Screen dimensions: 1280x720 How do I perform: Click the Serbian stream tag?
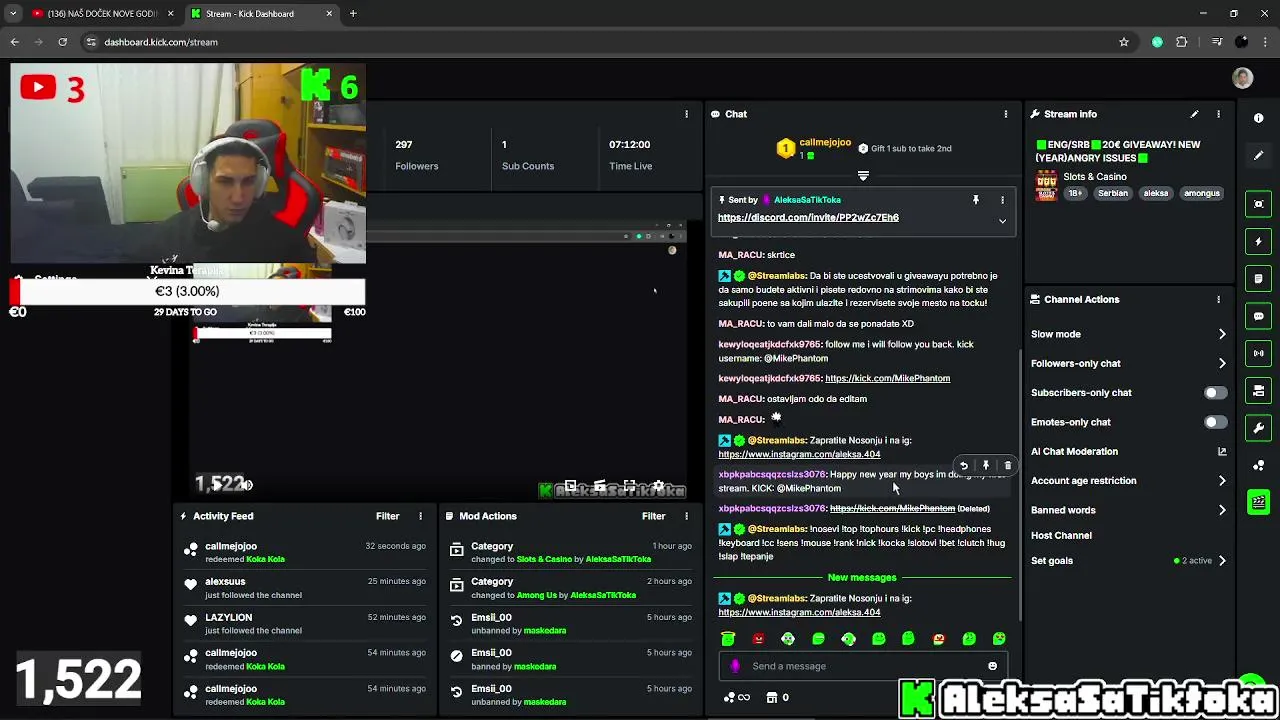click(1113, 193)
